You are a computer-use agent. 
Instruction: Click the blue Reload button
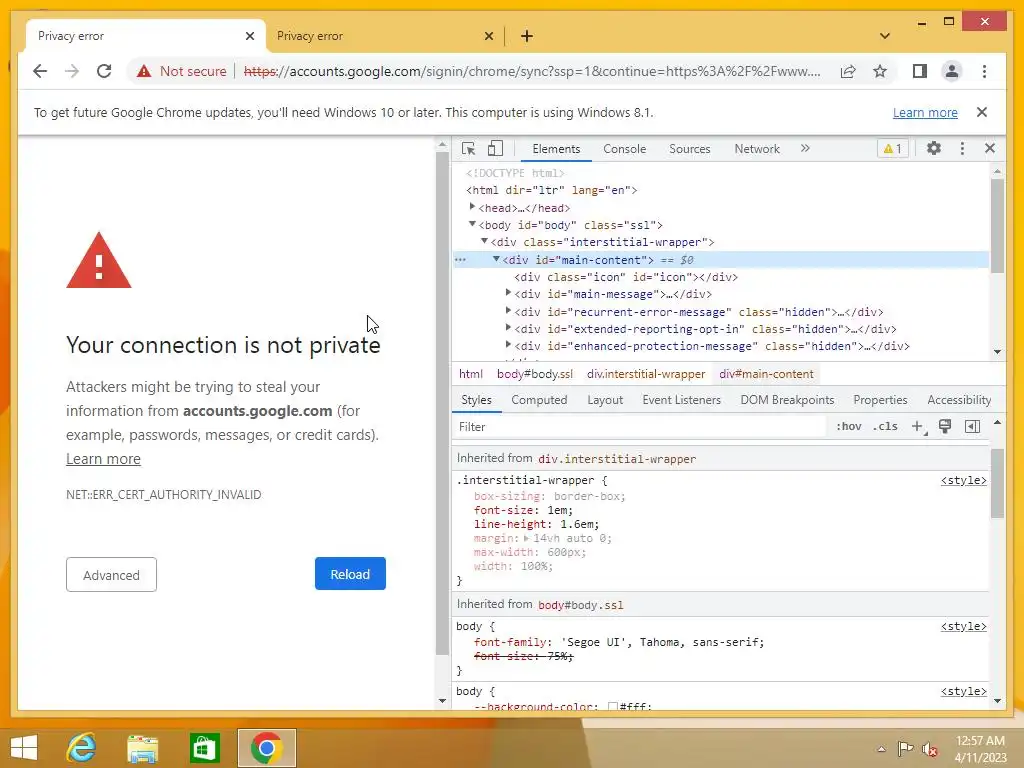(x=350, y=574)
